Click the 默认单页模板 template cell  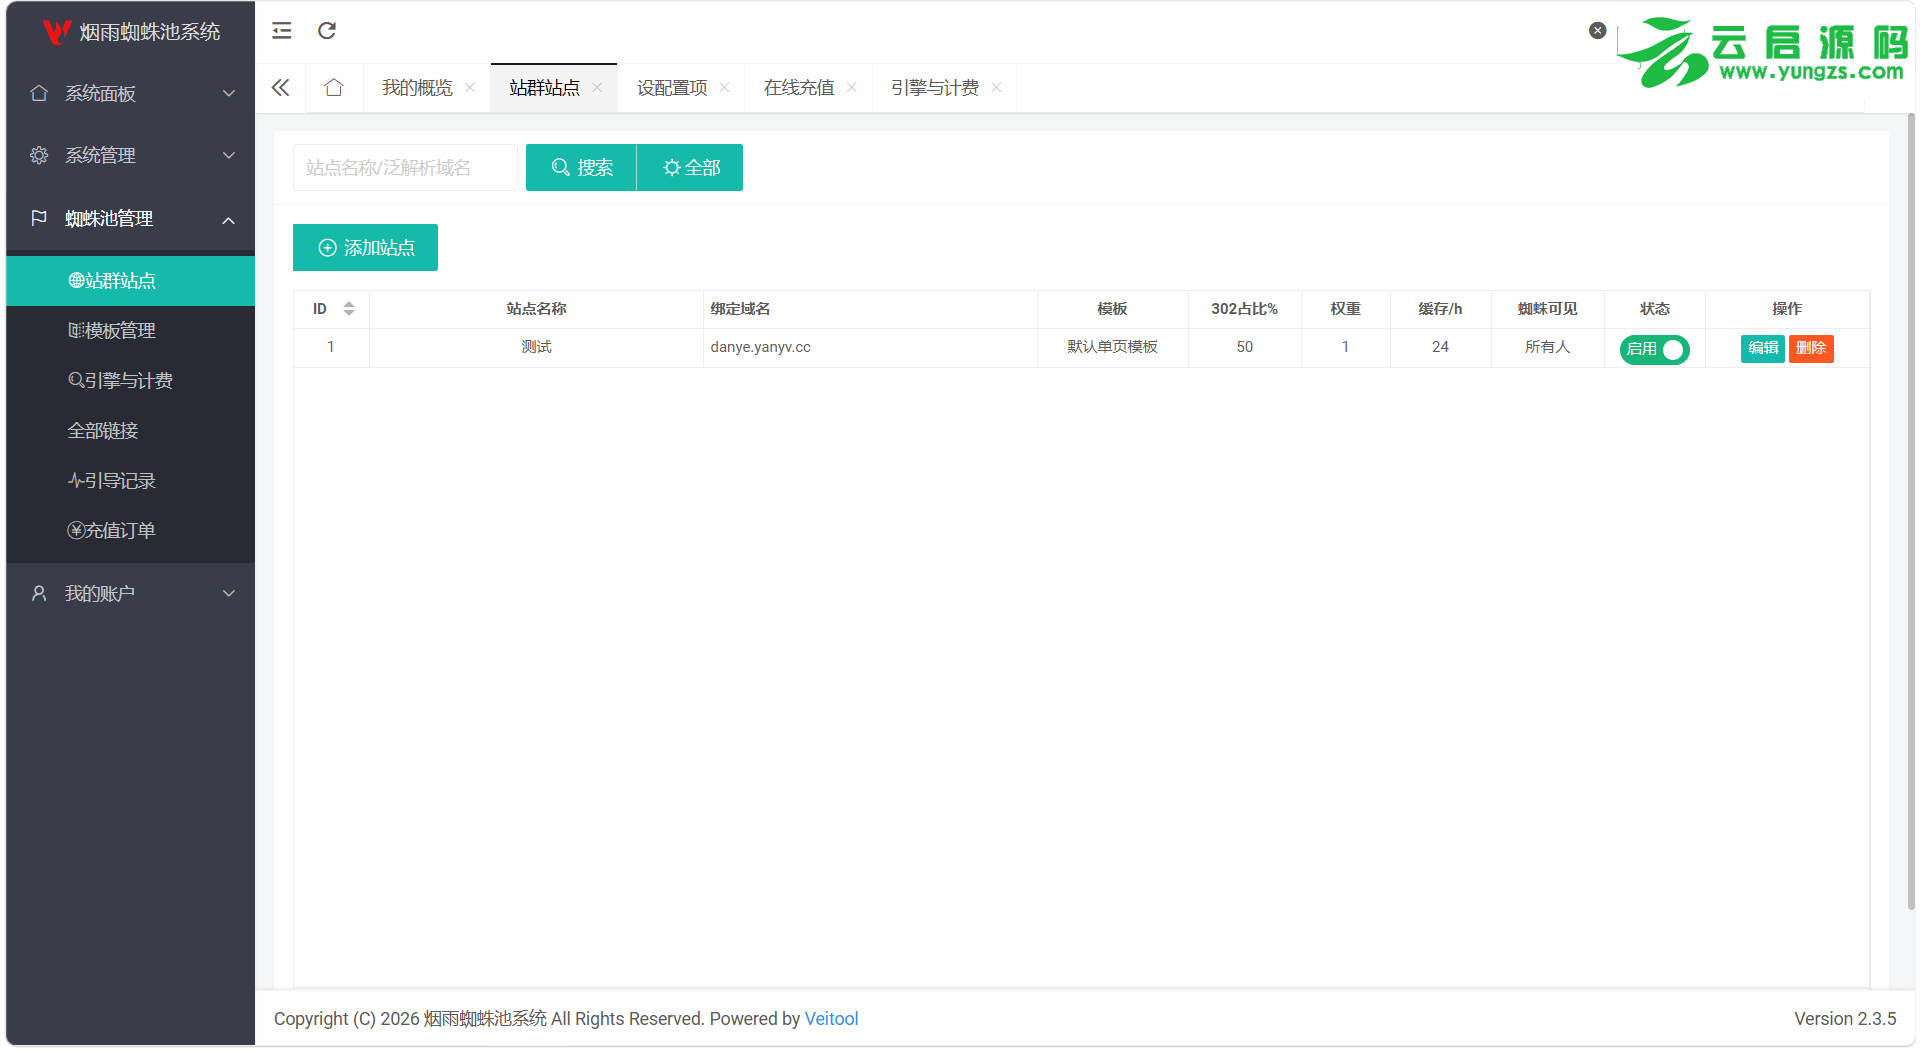pos(1112,347)
